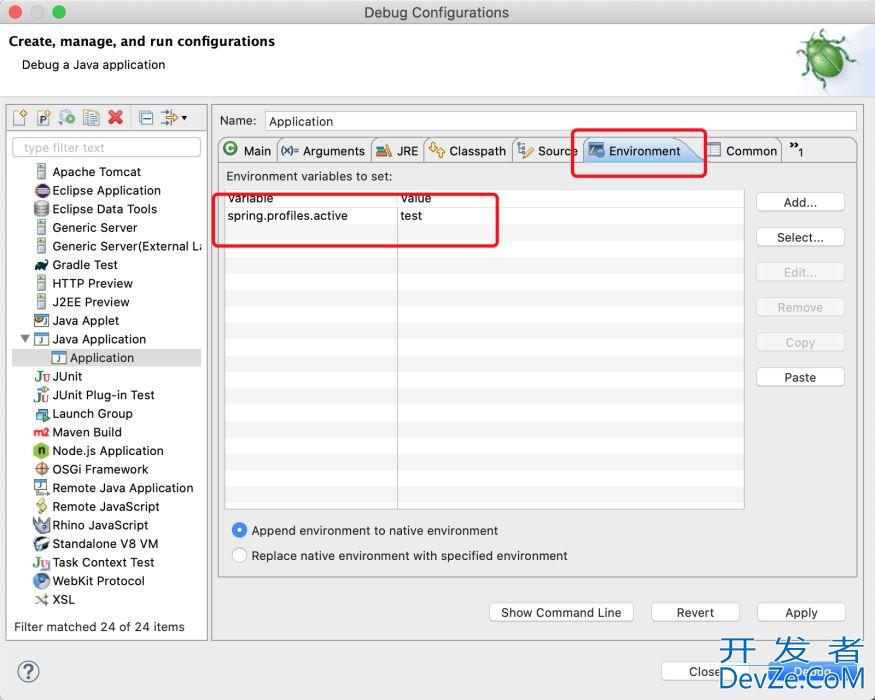Click the Maven Build m2 icon
Screen dimensions: 875x700
click(41, 432)
